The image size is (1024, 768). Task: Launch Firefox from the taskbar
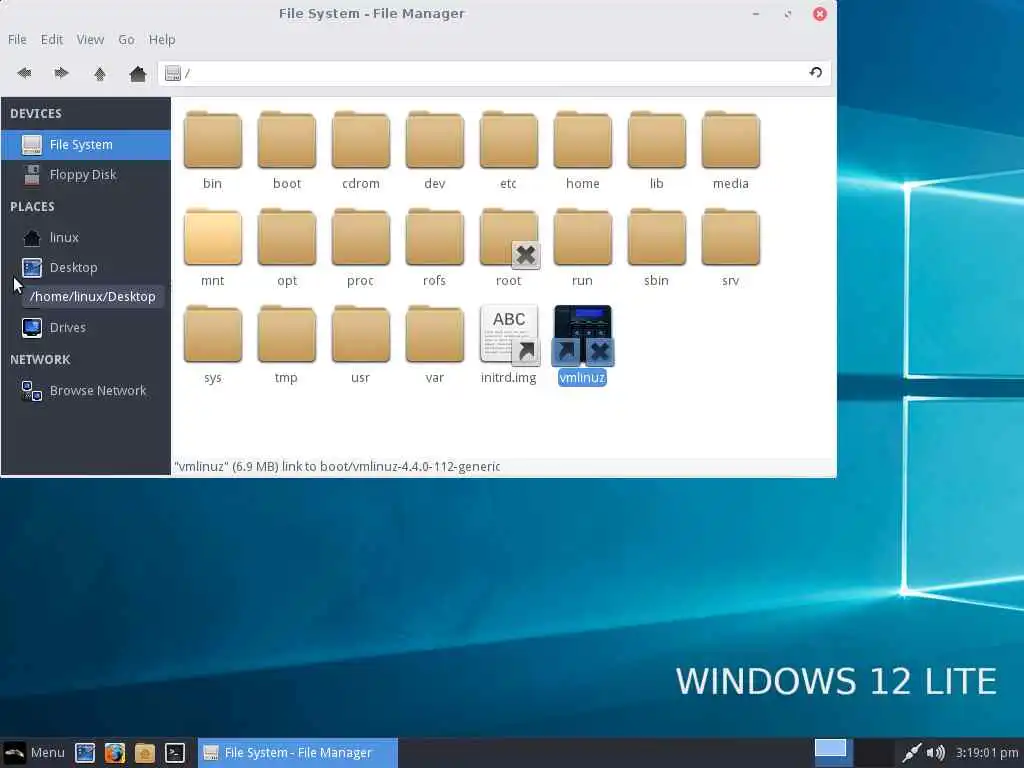click(114, 752)
